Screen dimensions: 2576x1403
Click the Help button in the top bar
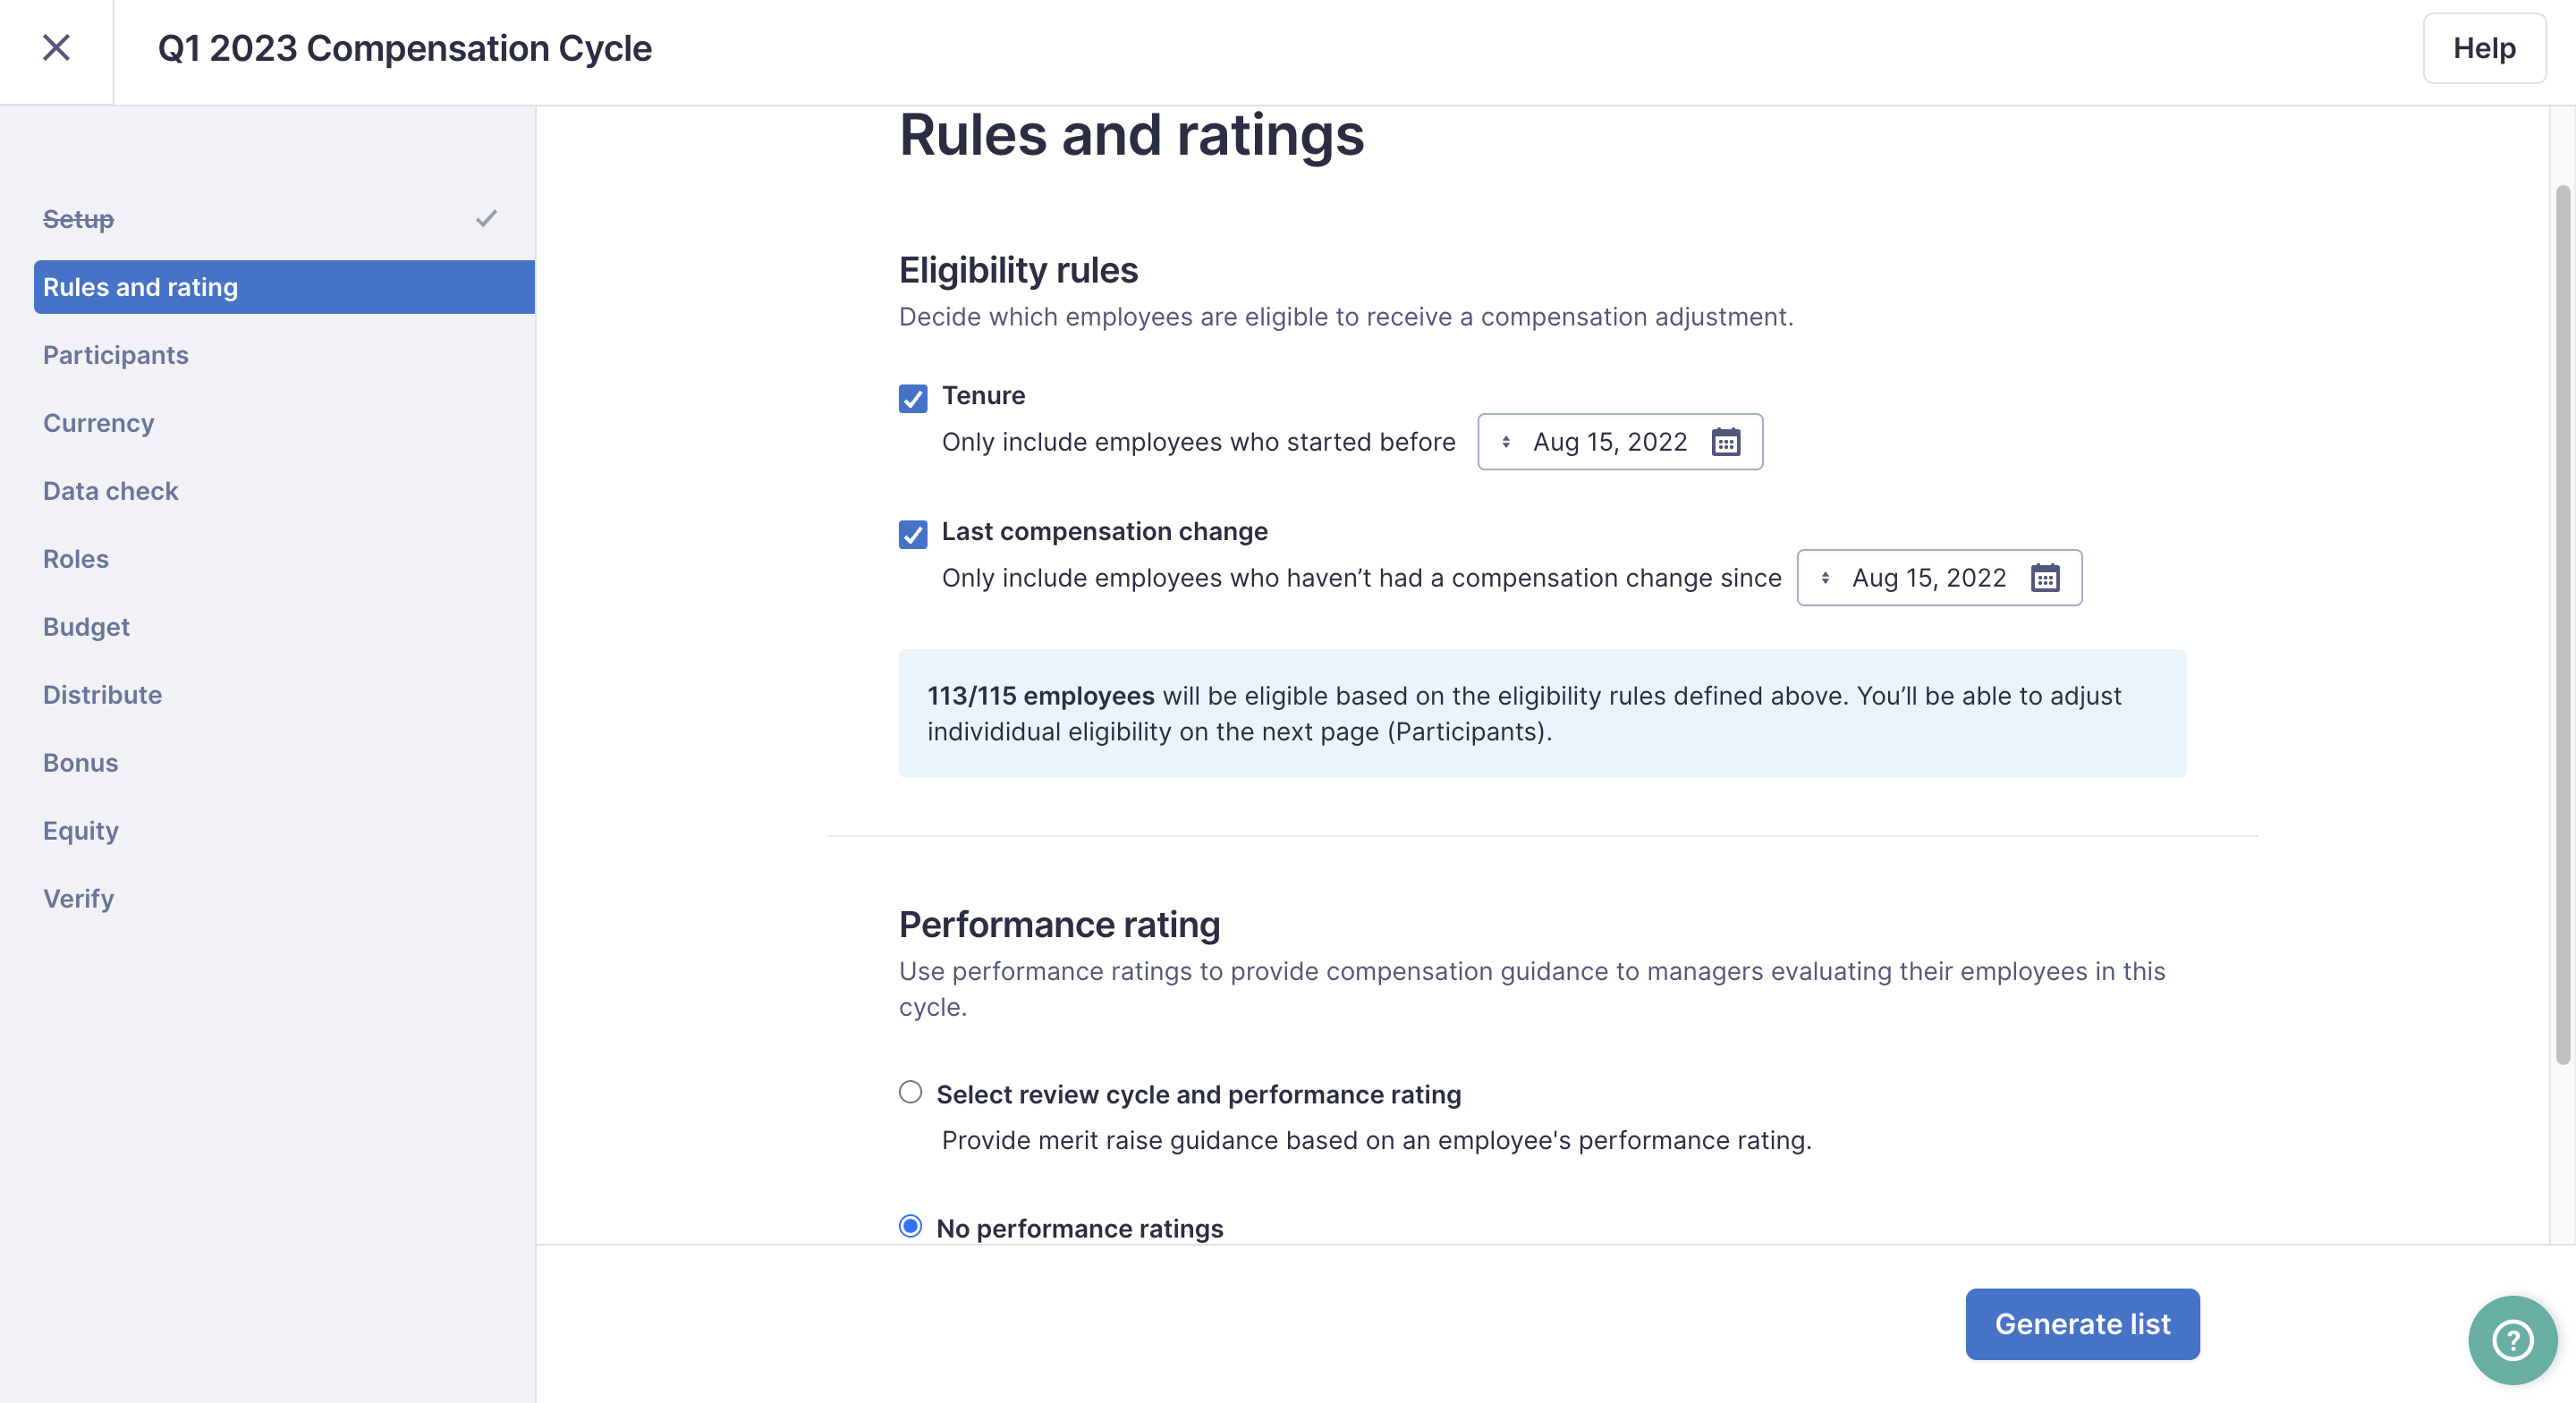(2484, 48)
